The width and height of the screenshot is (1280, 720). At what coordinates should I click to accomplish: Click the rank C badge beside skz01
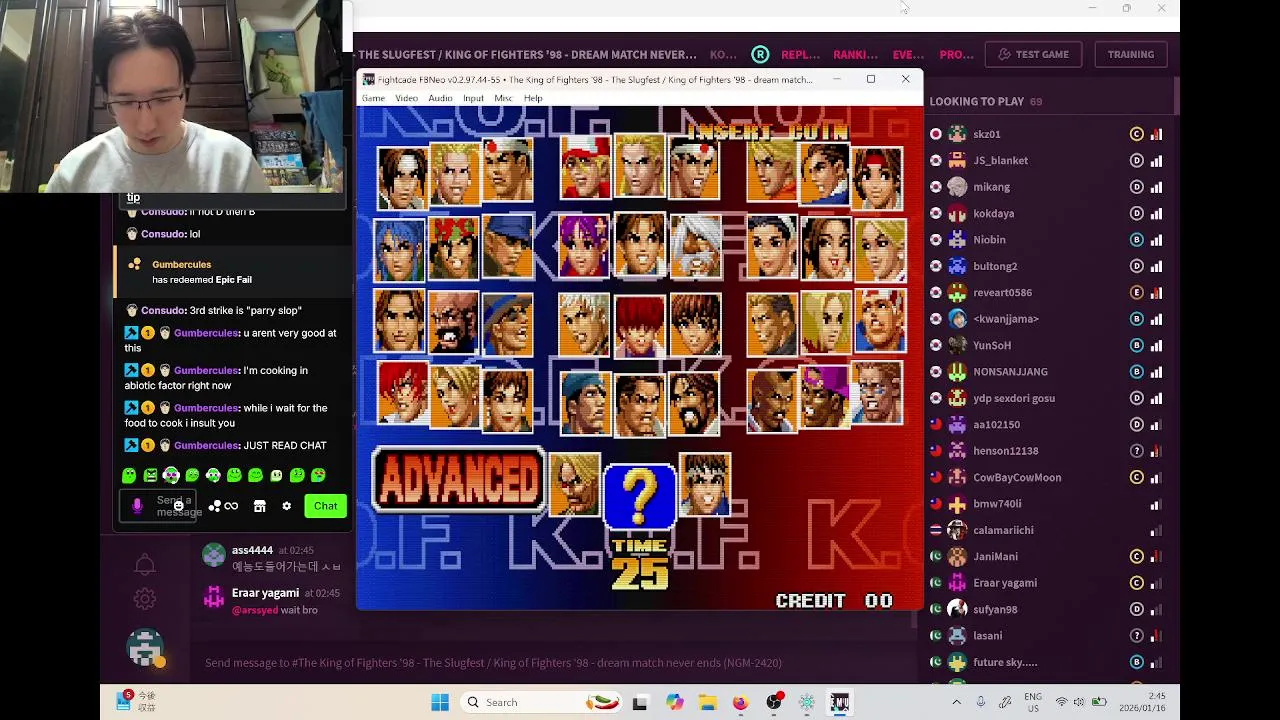click(x=1136, y=134)
